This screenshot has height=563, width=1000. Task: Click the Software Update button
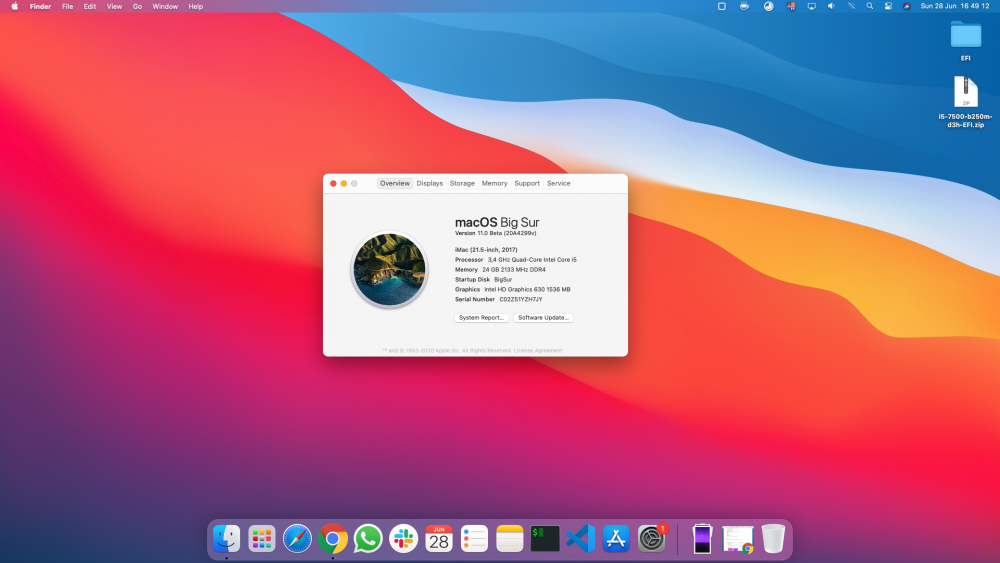pyautogui.click(x=543, y=318)
